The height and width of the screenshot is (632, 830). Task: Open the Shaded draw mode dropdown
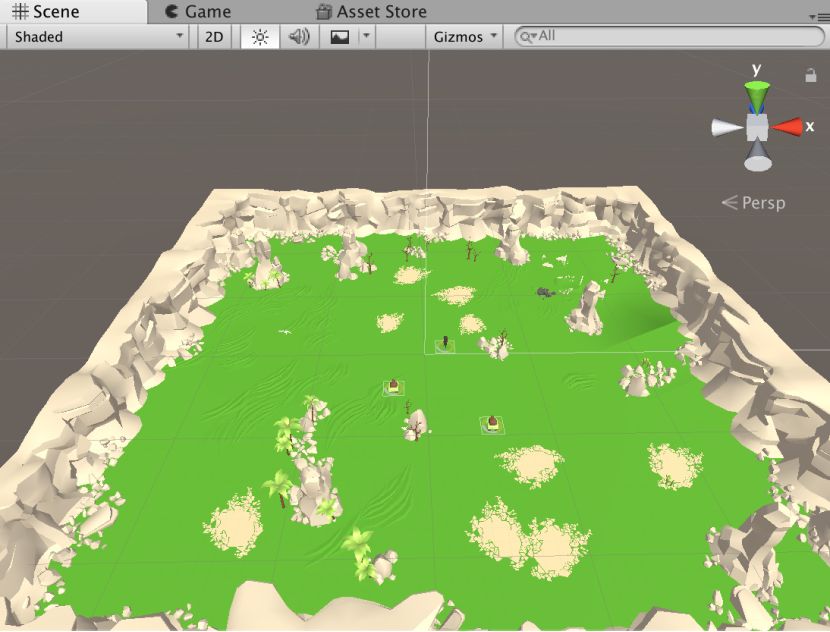[98, 37]
